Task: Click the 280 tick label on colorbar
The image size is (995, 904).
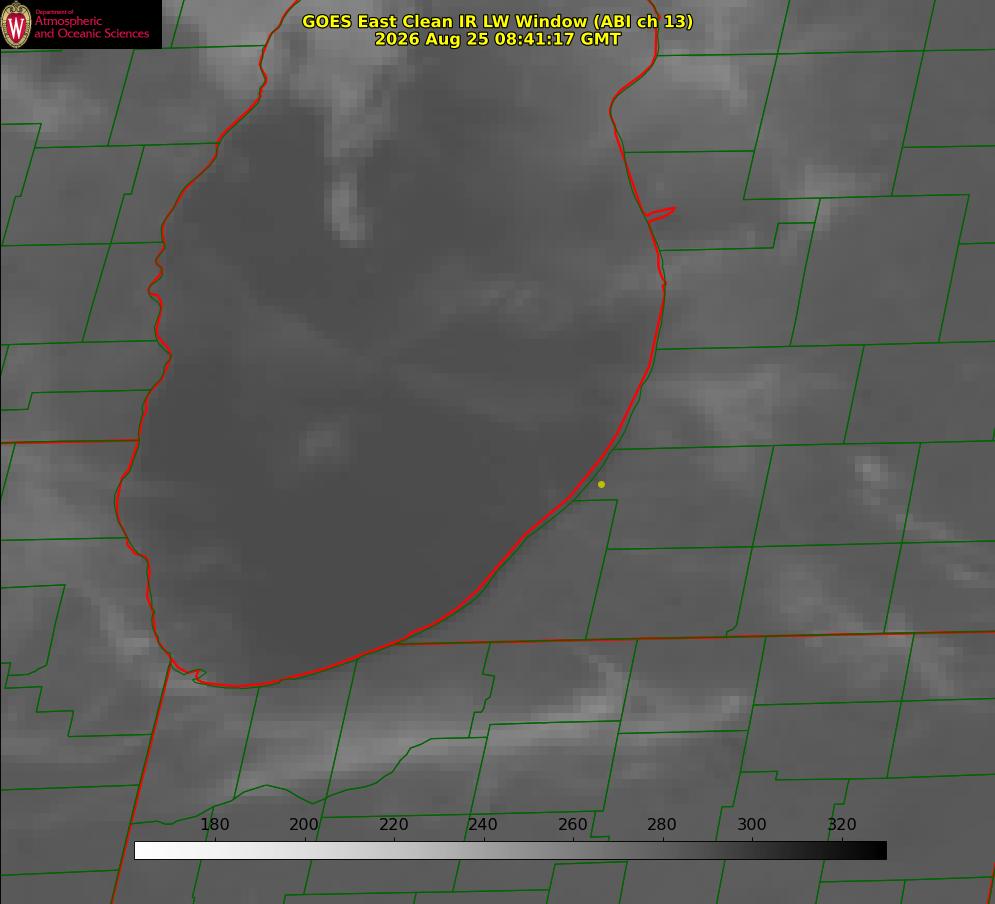Action: (662, 824)
